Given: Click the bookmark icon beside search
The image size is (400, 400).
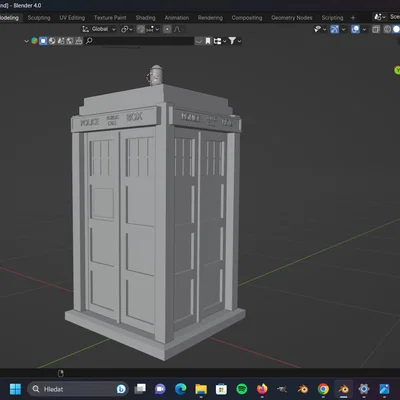Looking at the screenshot, I should (208, 41).
